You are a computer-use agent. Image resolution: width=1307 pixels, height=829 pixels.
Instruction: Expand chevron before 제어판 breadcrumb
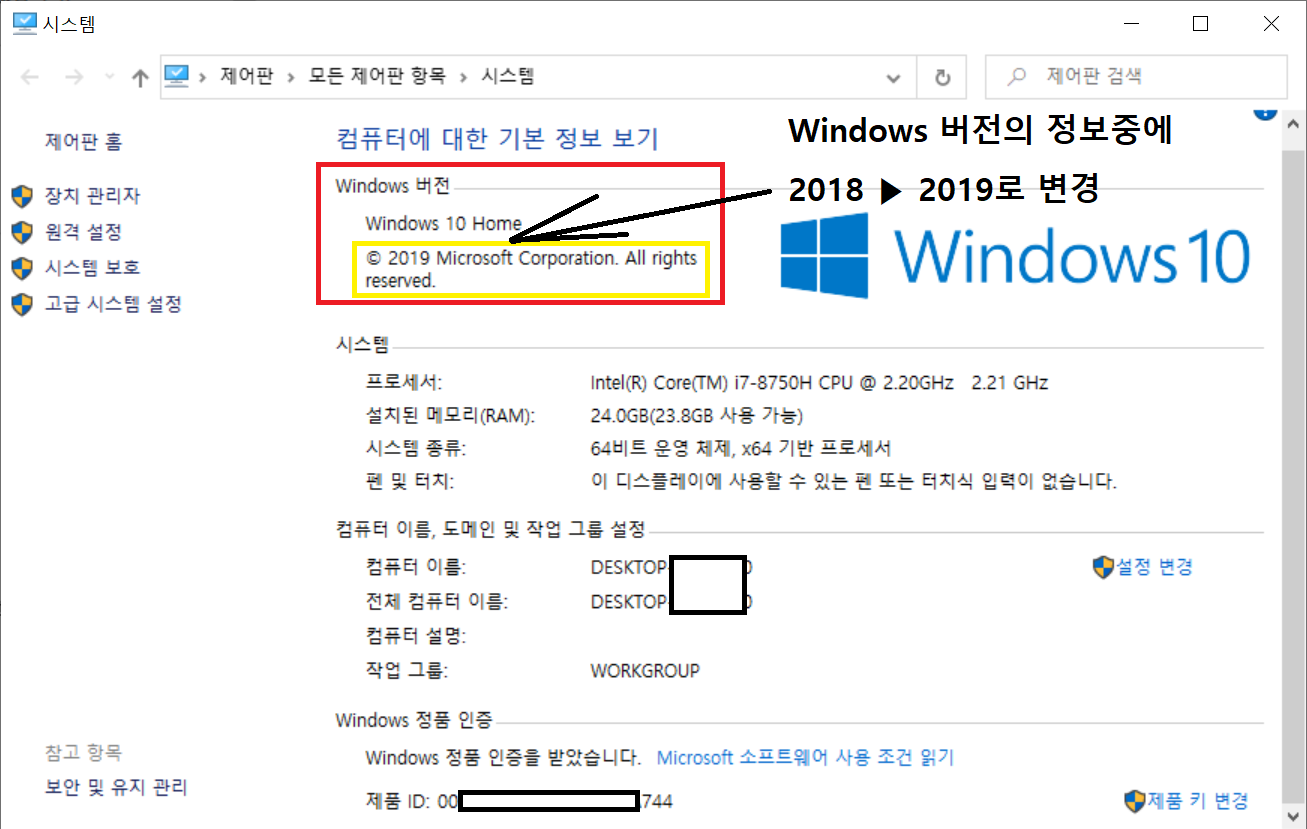tap(203, 77)
